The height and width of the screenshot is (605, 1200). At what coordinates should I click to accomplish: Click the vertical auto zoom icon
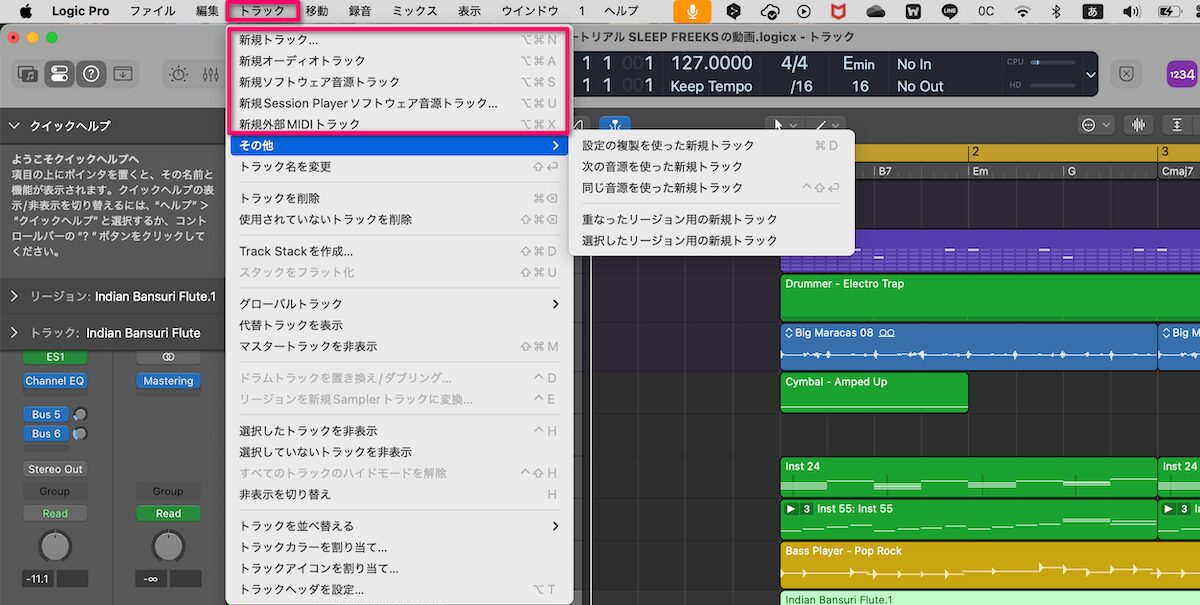click(x=1176, y=126)
